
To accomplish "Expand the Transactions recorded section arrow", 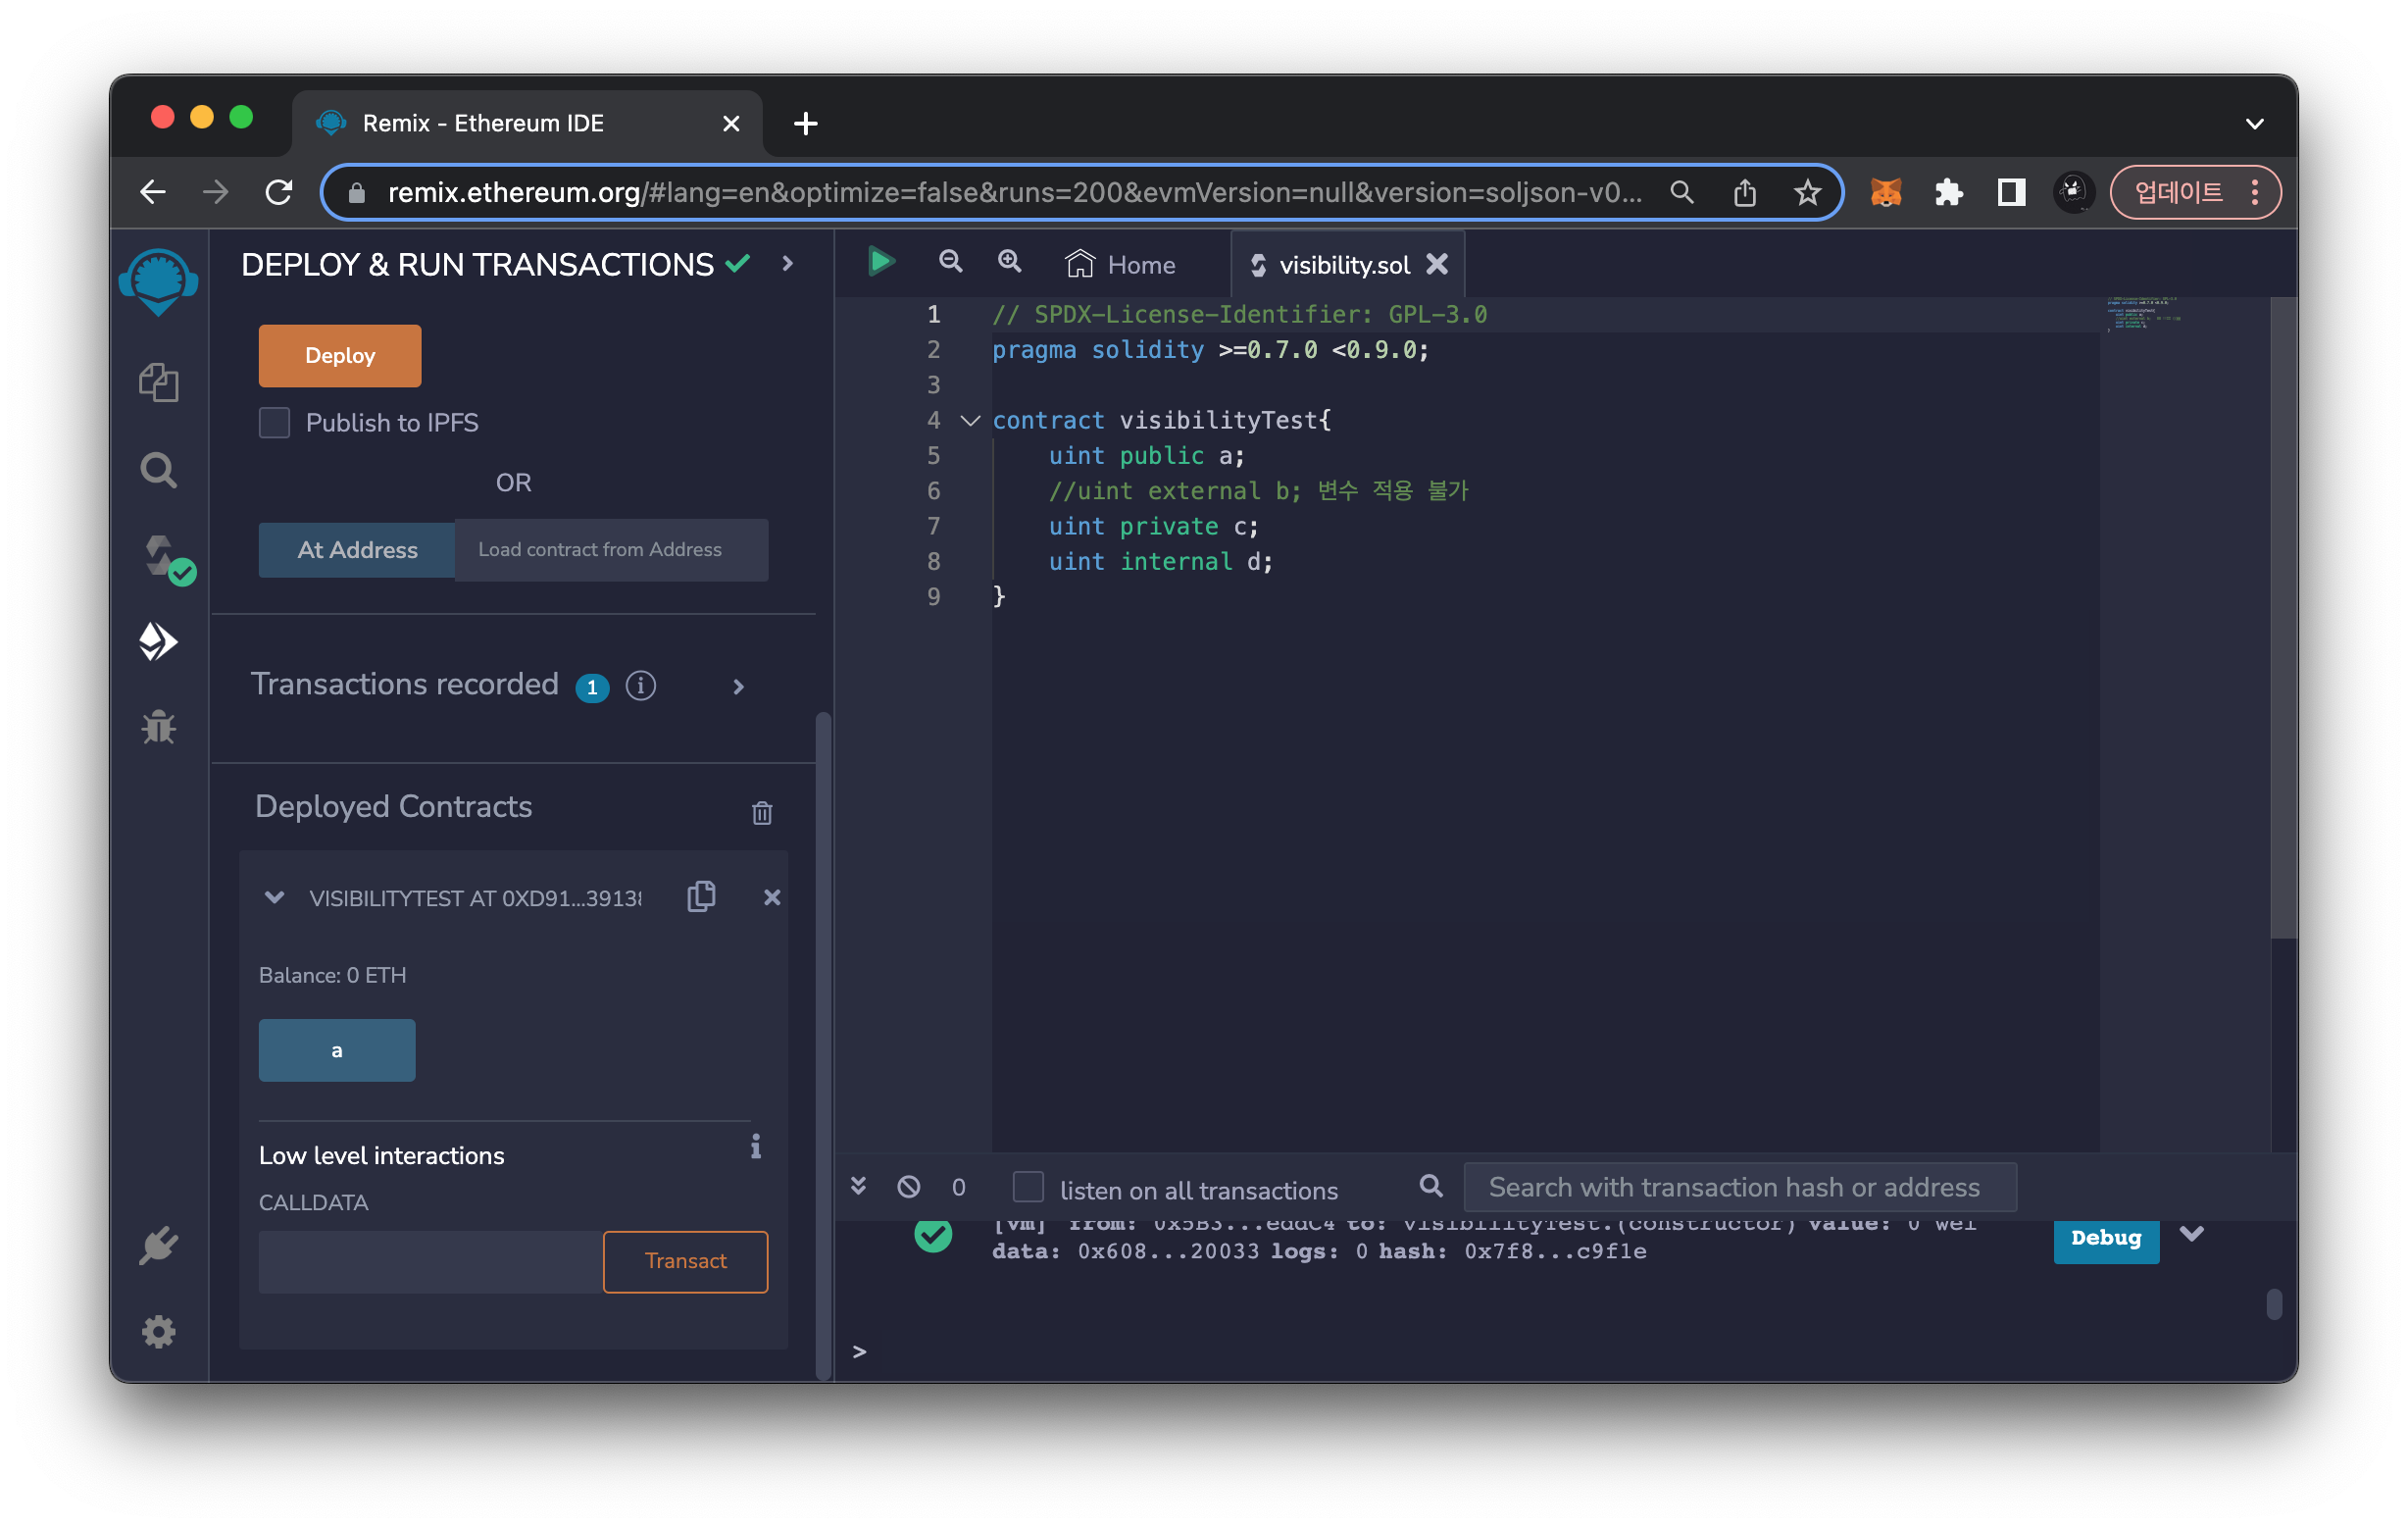I will [738, 686].
